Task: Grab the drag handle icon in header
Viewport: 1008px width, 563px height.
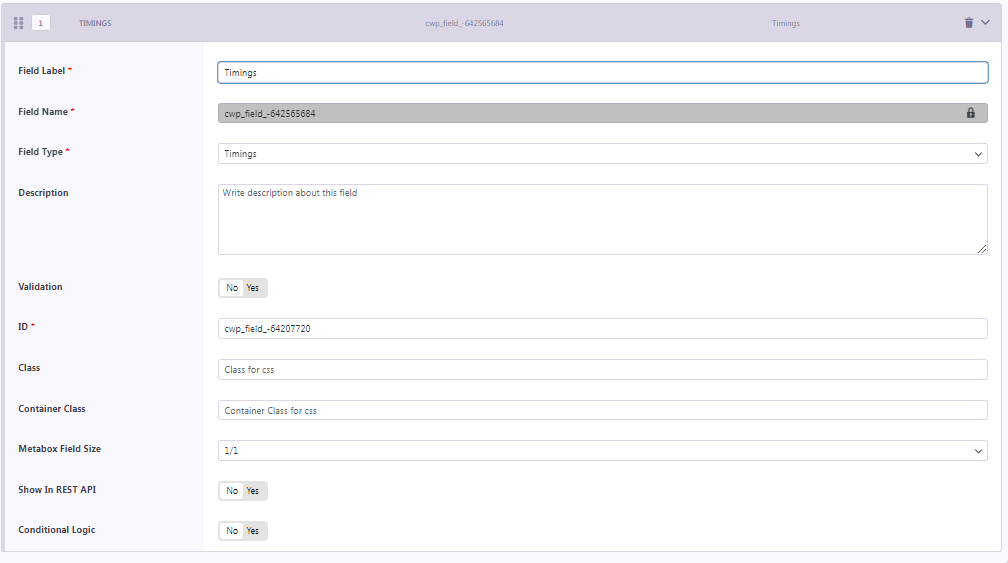Action: click(18, 23)
